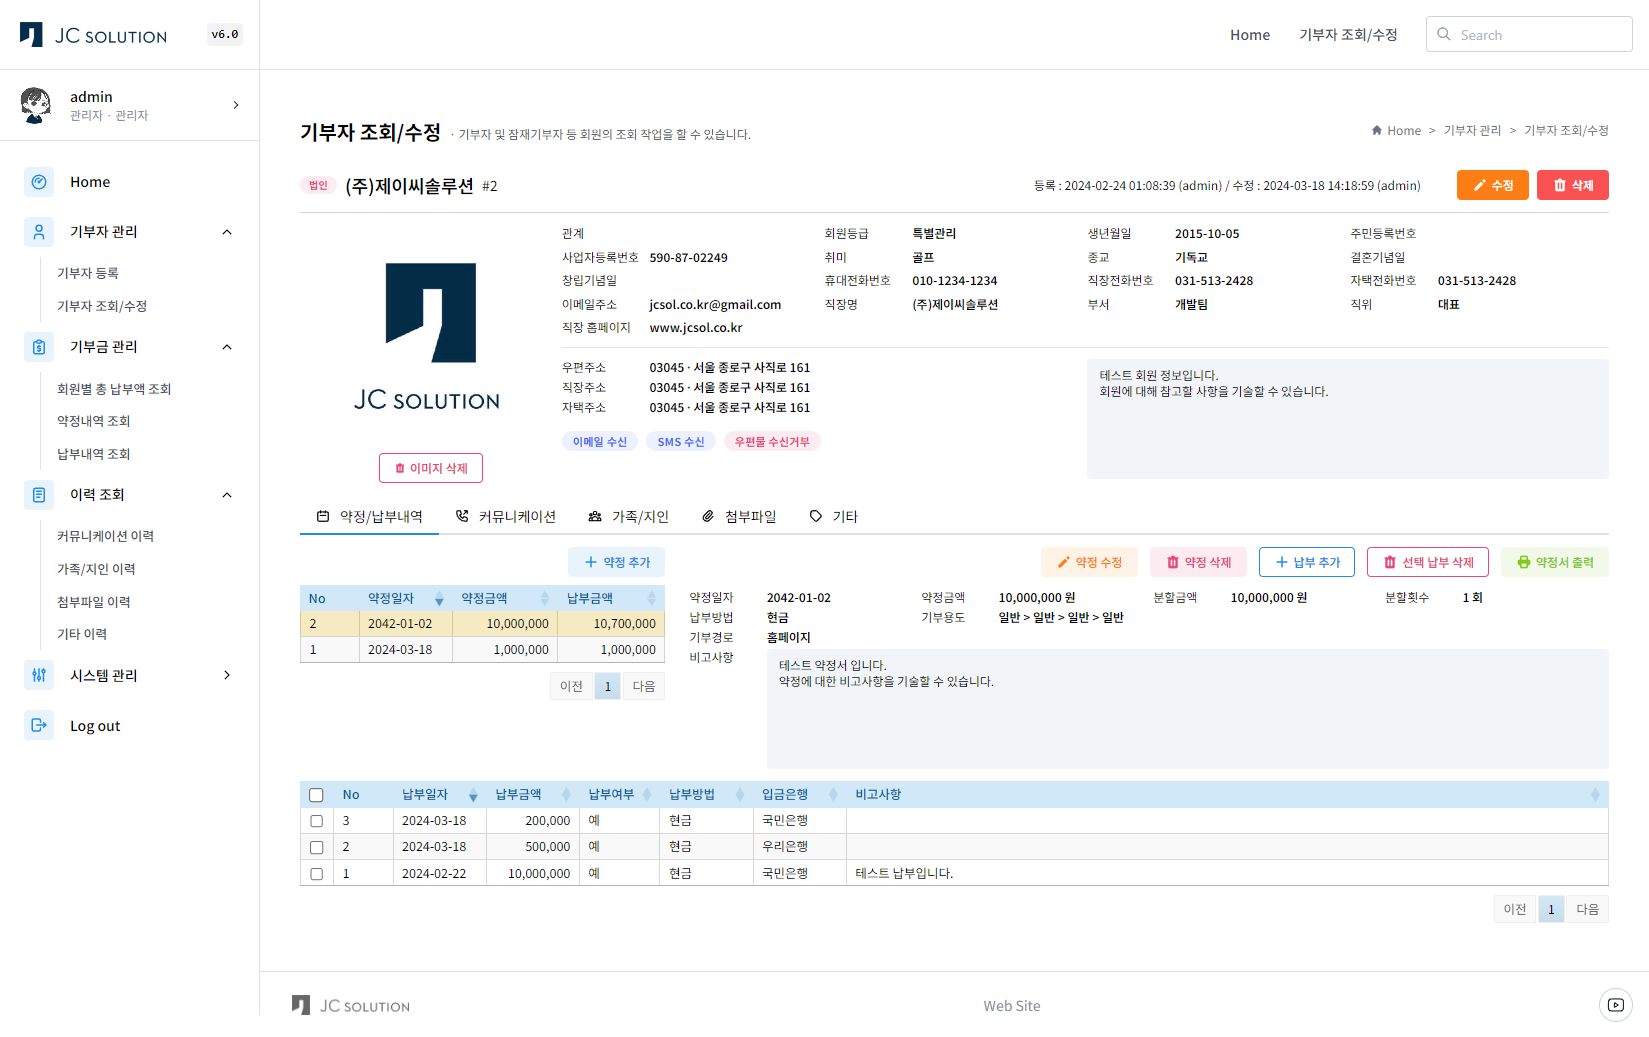
Task: Switch to the 커뮤니케이션 tab
Action: coord(506,517)
